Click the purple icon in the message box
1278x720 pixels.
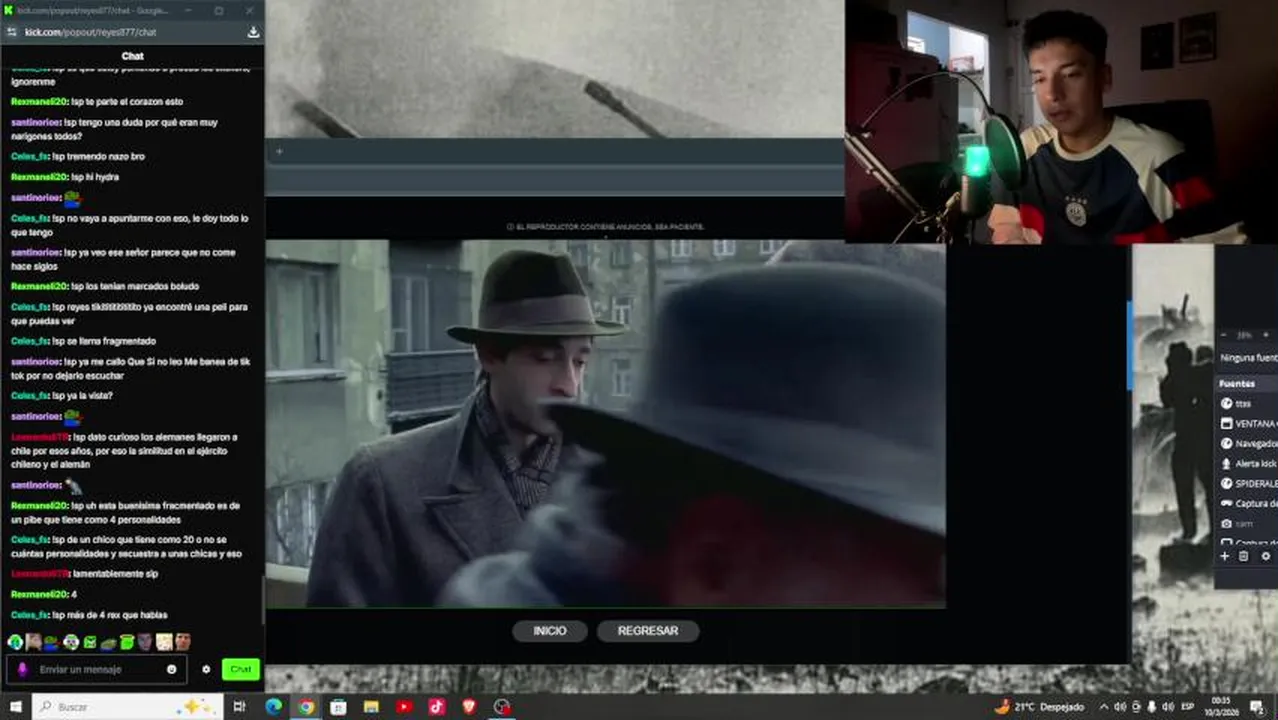pyautogui.click(x=22, y=669)
